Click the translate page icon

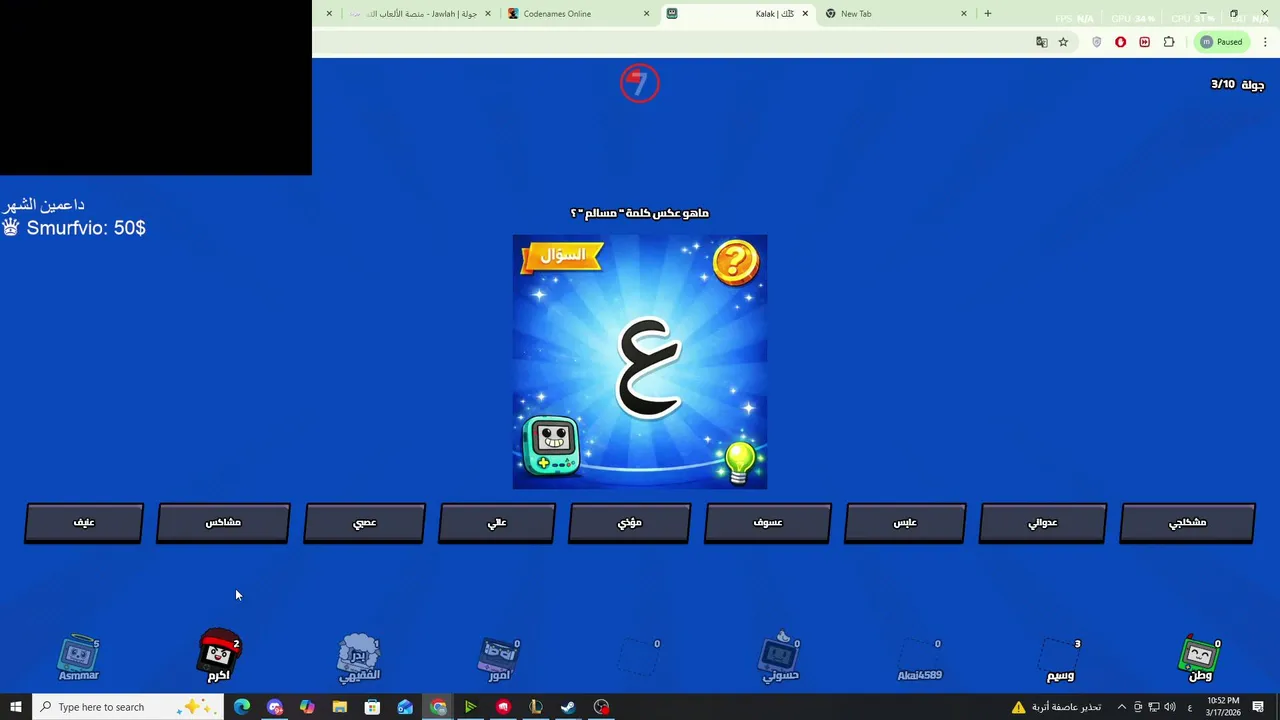click(1042, 42)
